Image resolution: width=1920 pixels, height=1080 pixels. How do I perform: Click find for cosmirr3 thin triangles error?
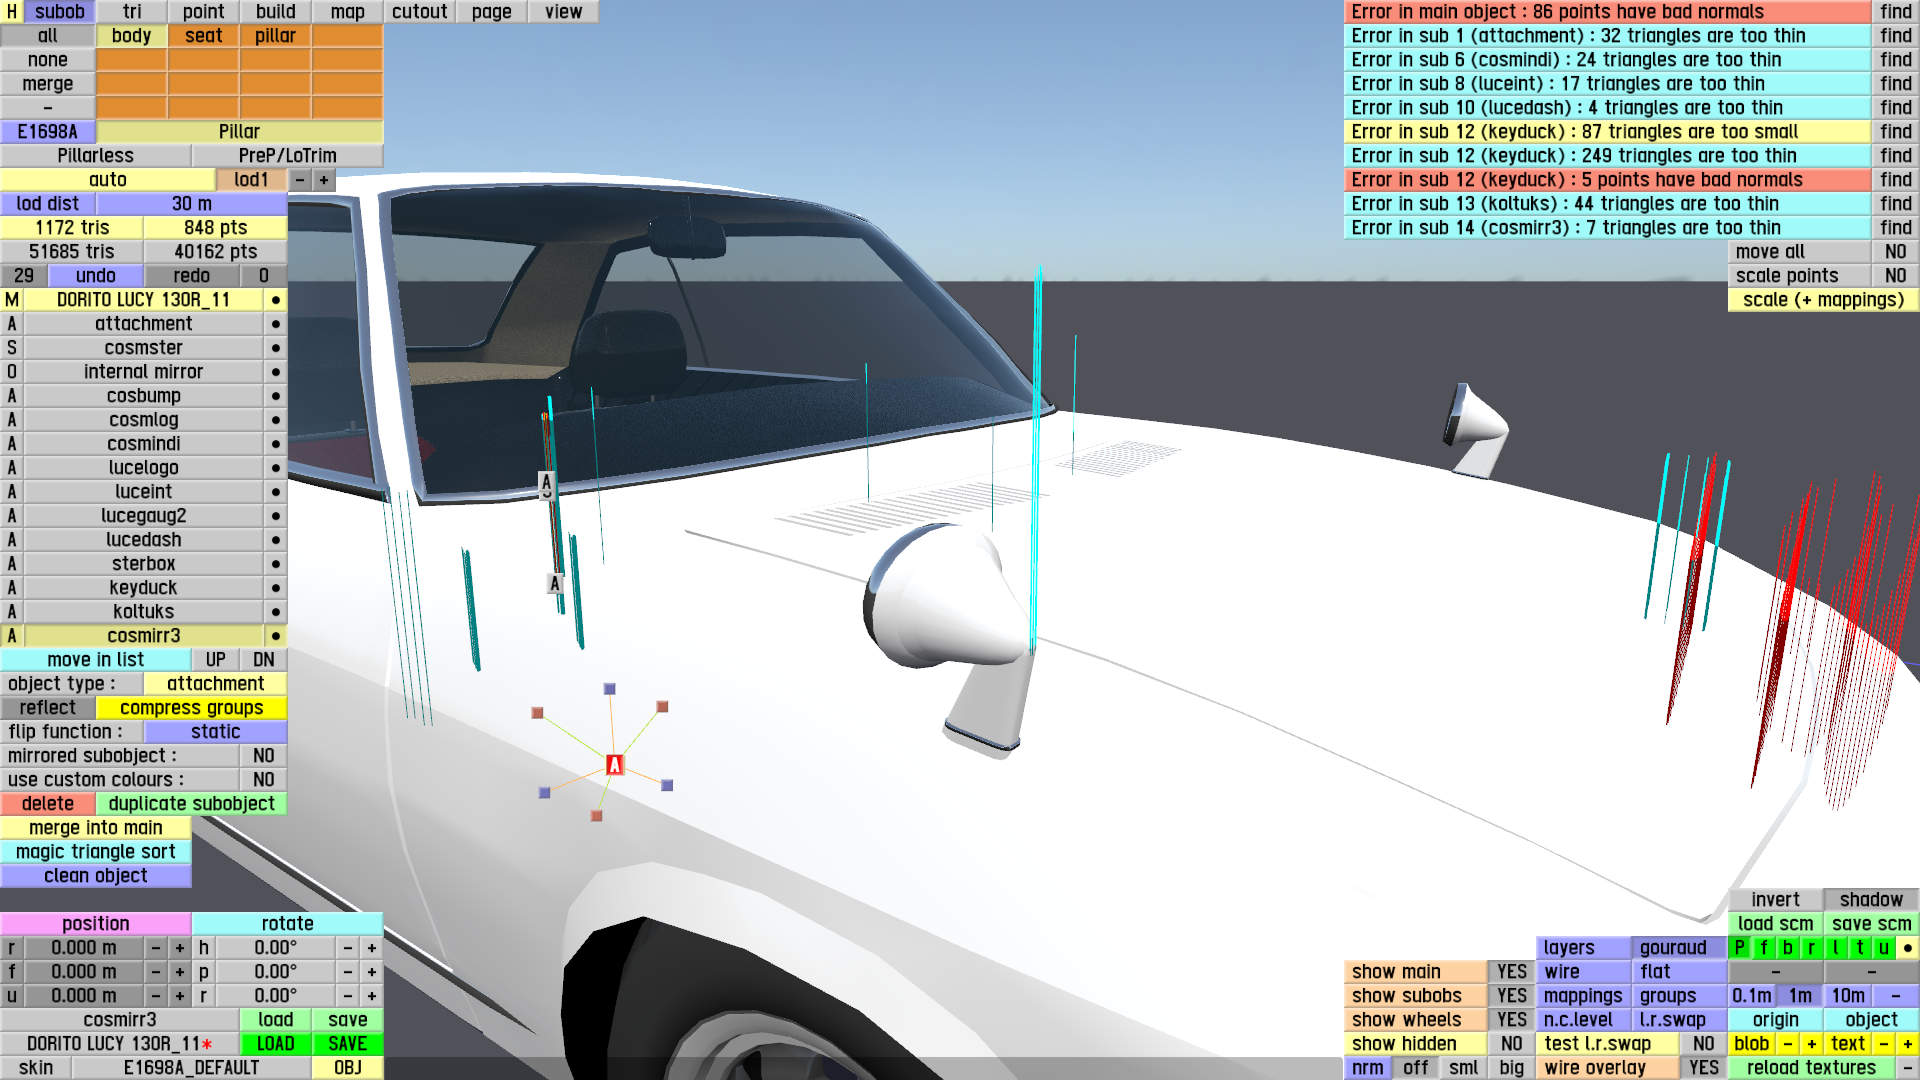(x=1895, y=228)
